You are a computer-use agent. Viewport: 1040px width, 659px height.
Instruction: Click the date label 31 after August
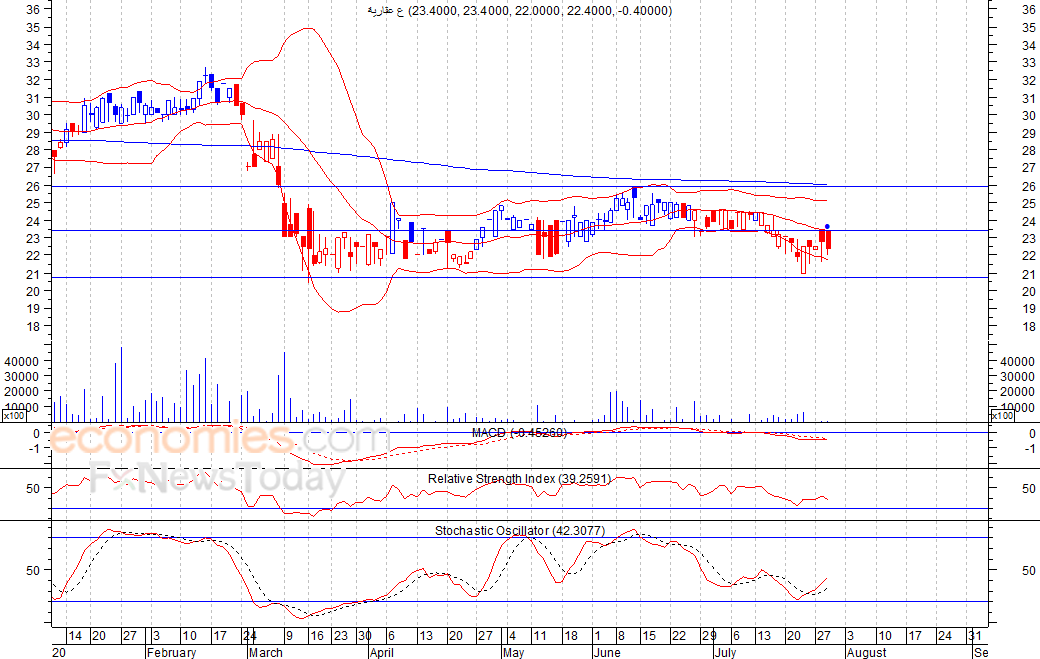click(974, 636)
